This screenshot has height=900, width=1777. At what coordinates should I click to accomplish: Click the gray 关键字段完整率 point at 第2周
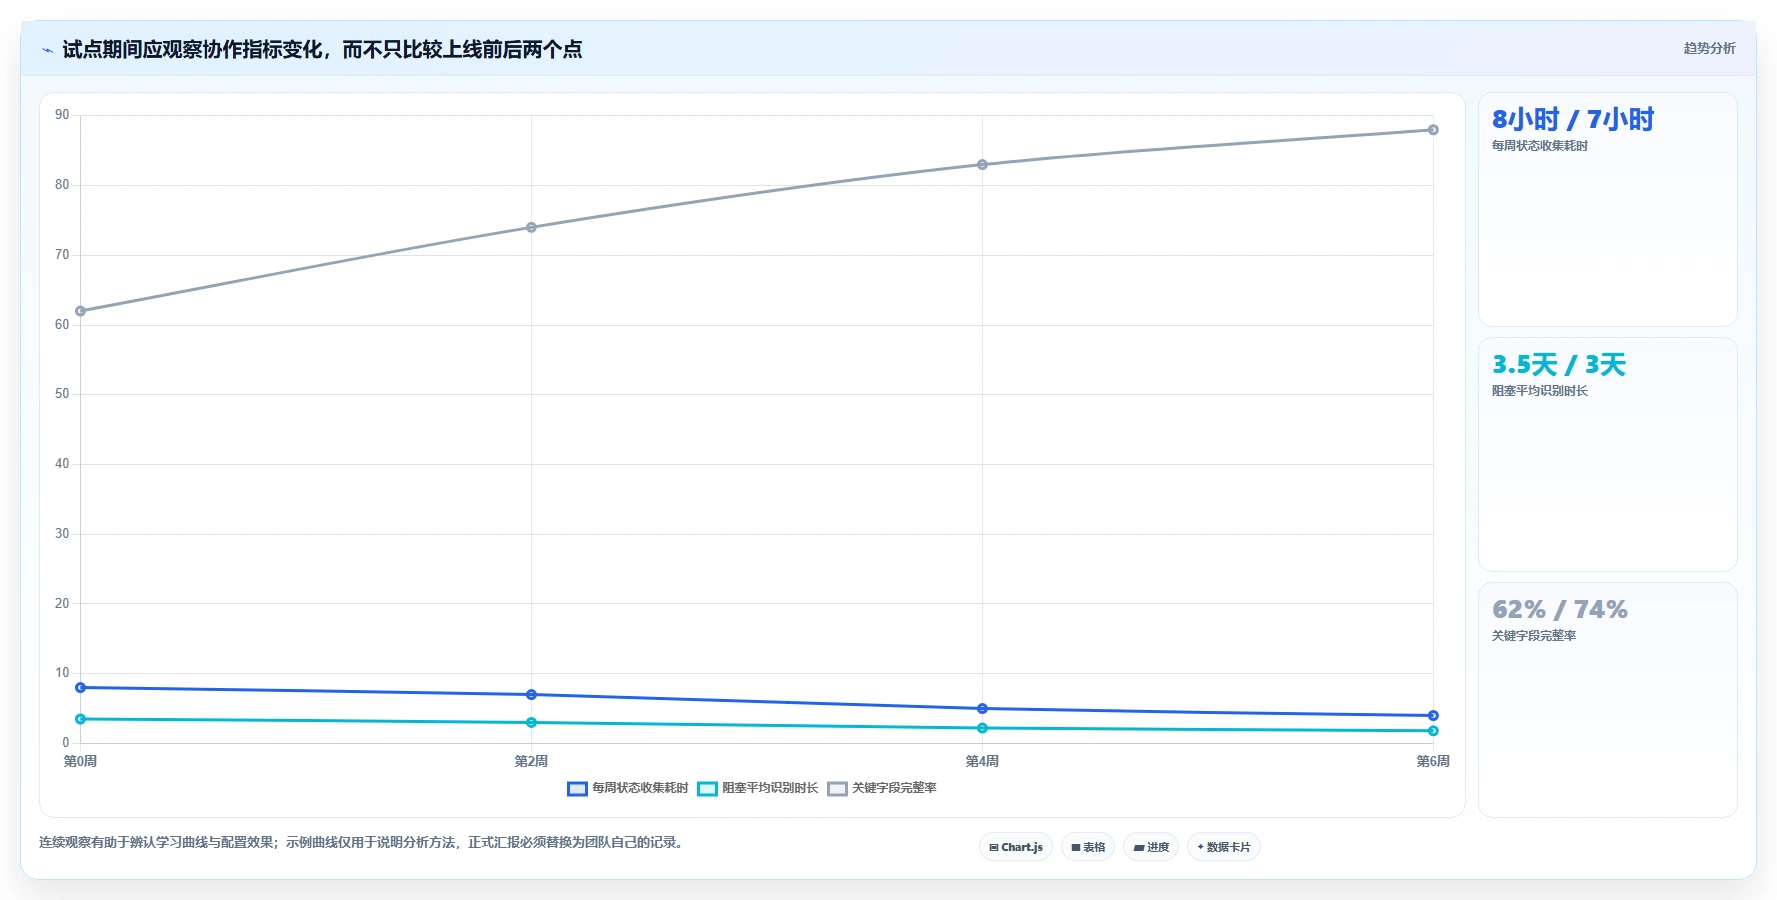coord(531,227)
